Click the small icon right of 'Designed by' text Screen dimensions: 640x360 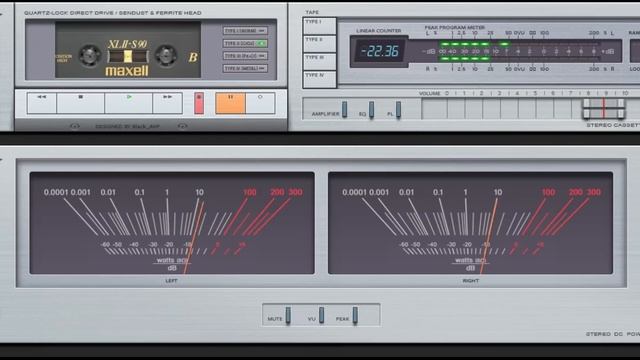(182, 126)
